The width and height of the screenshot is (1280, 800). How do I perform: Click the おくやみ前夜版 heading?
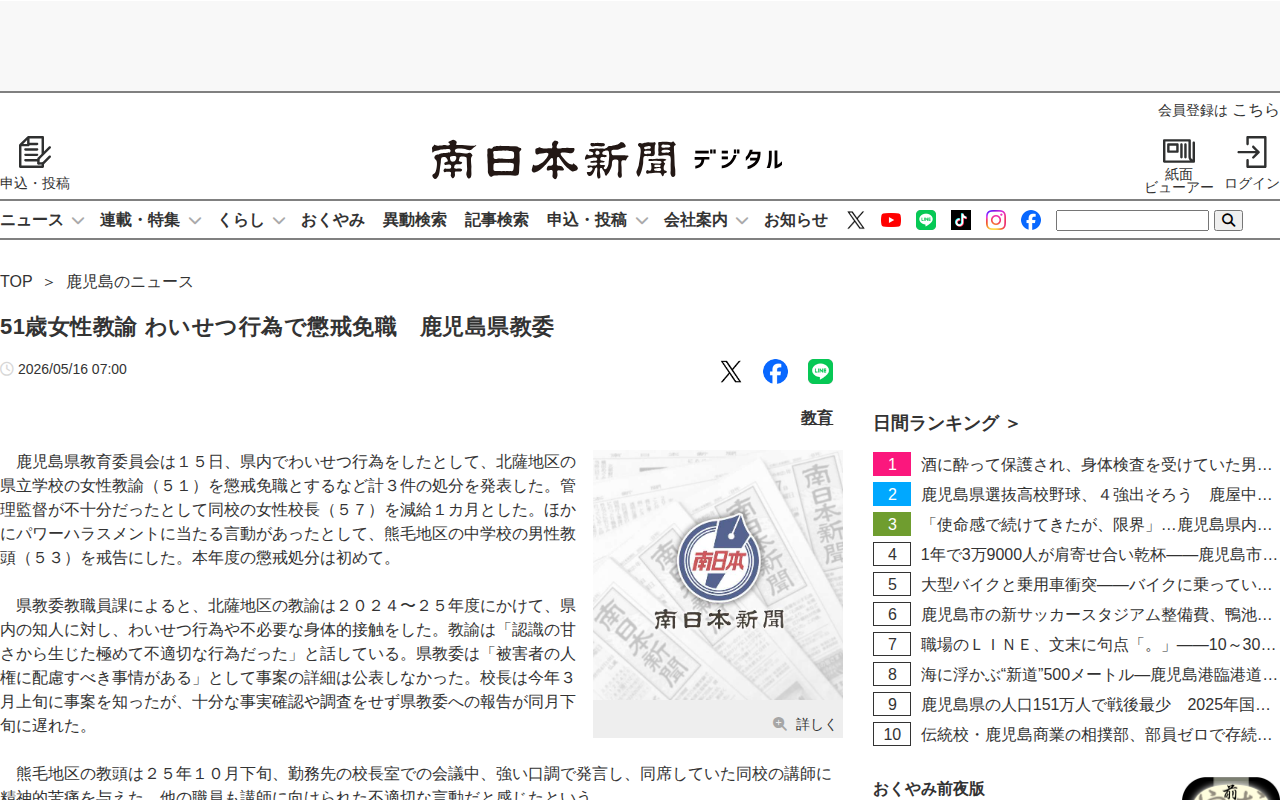coord(929,789)
